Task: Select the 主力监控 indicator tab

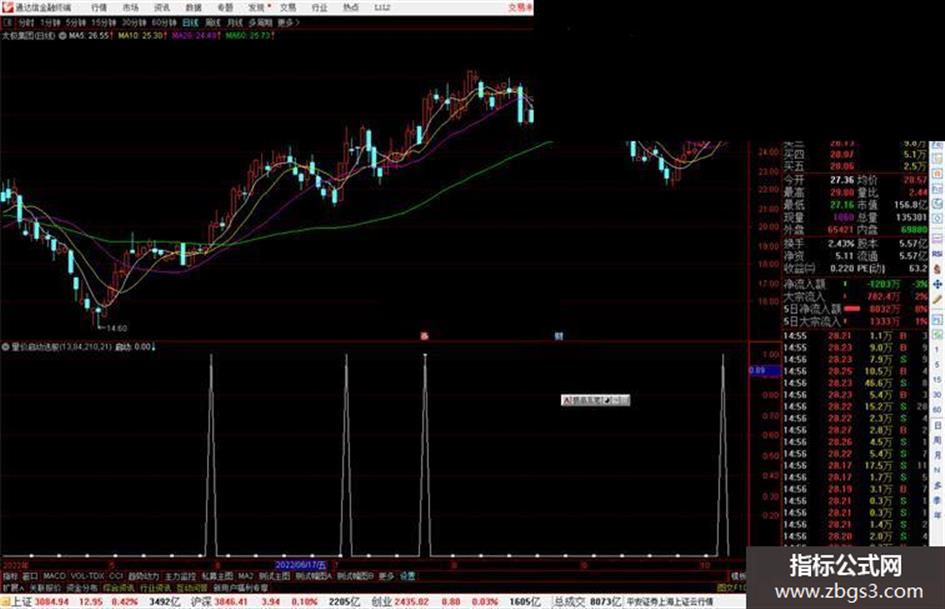Action: [180, 576]
